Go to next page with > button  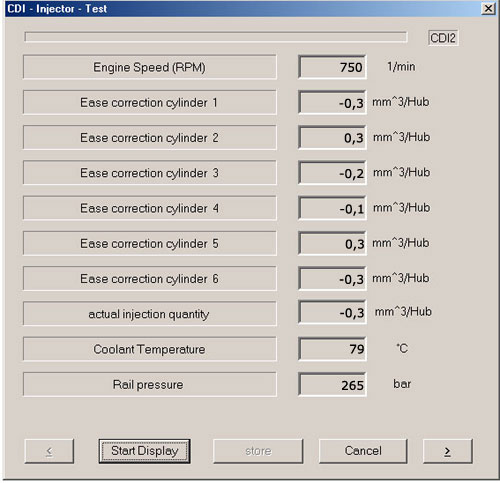pyautogui.click(x=448, y=451)
